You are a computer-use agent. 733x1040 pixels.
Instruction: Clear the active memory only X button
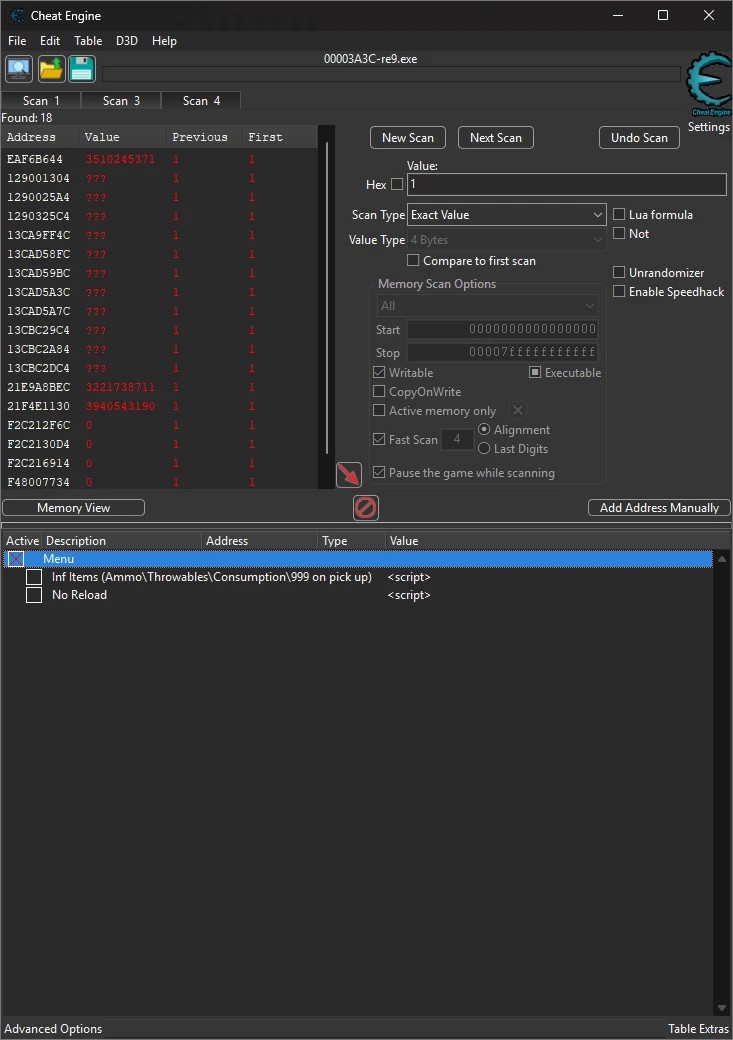[x=518, y=411]
